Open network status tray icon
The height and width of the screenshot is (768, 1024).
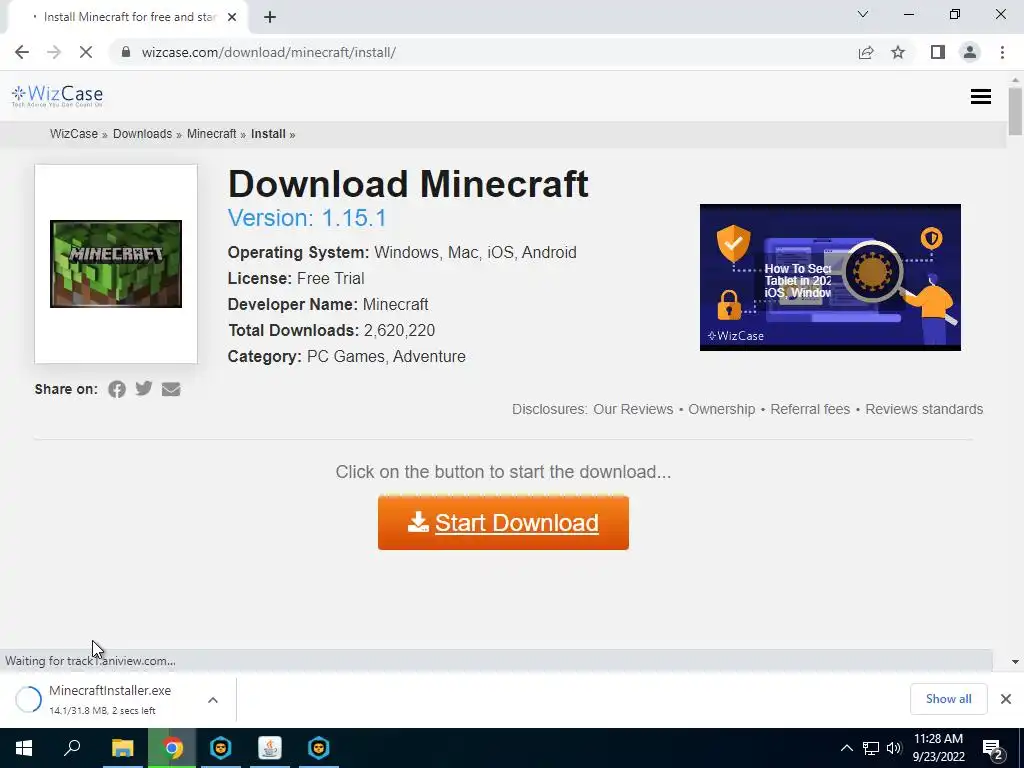[x=871, y=748]
